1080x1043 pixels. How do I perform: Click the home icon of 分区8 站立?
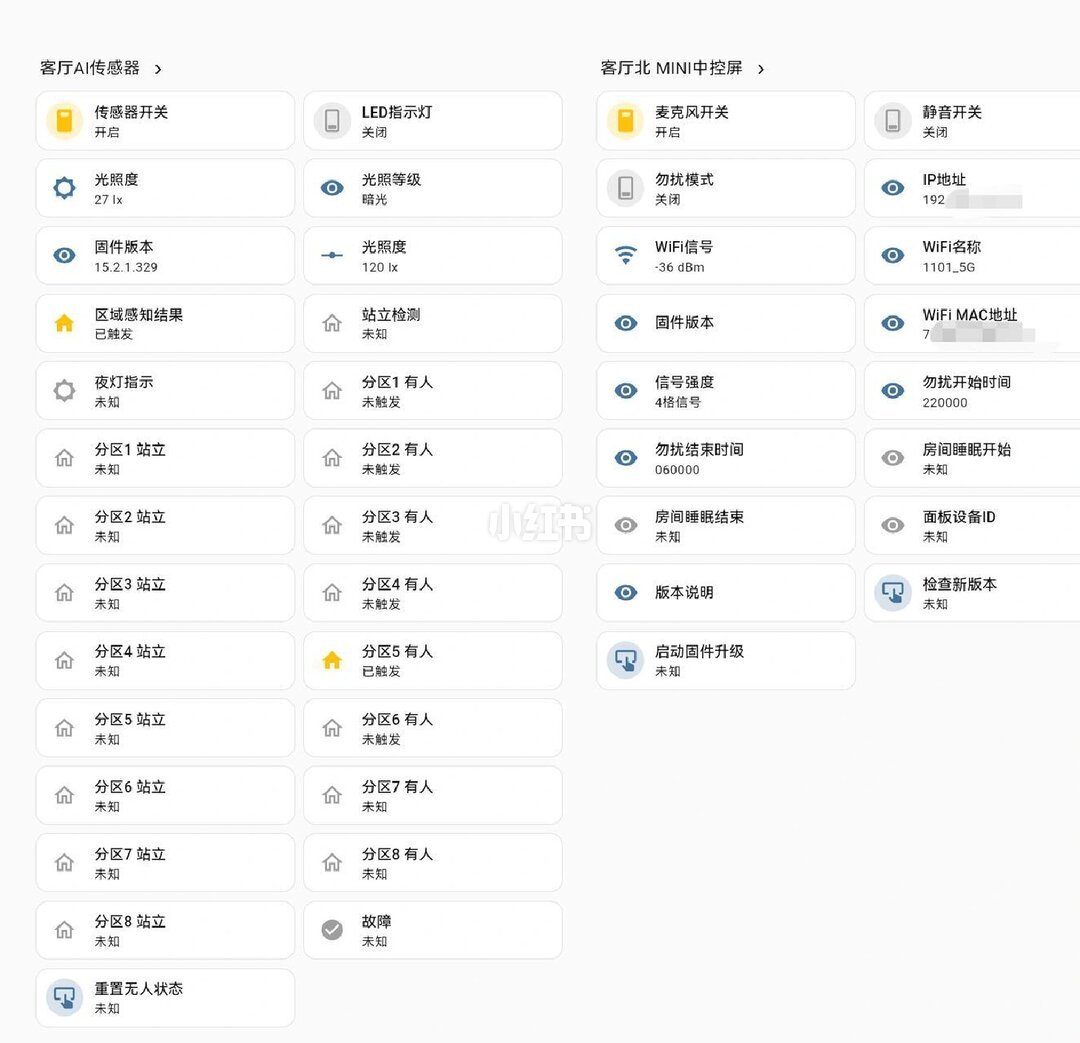click(65, 930)
